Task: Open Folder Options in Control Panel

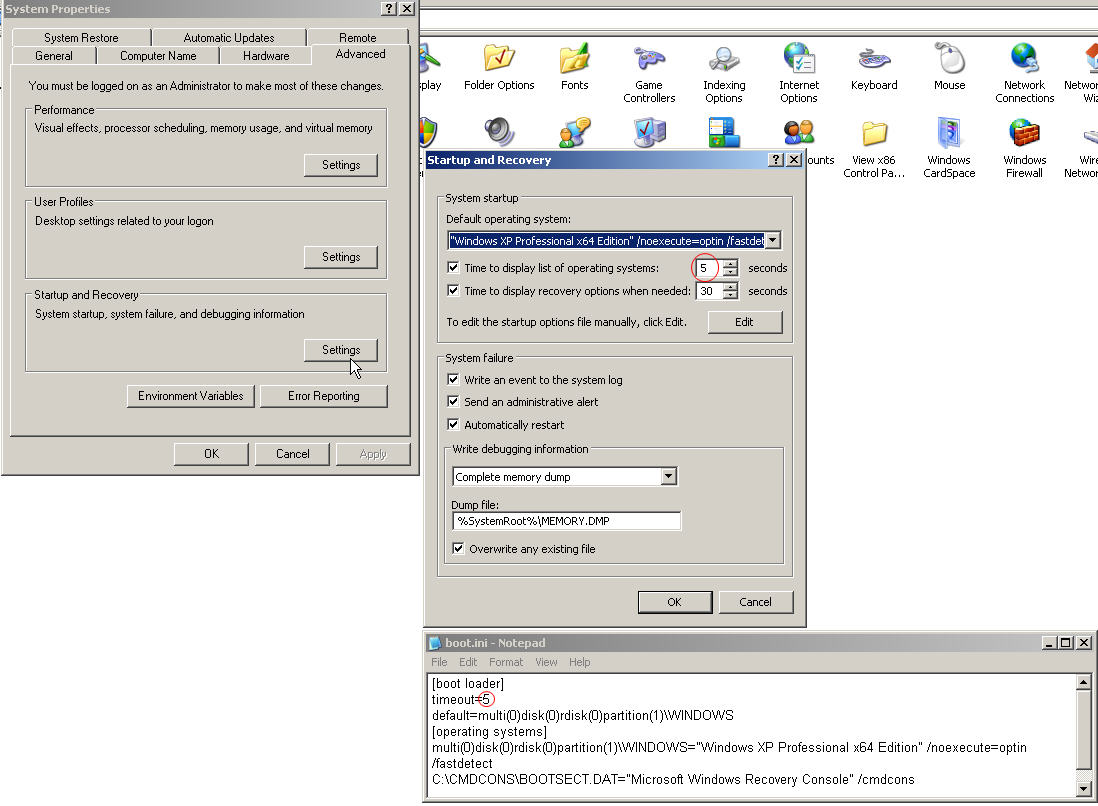Action: [x=499, y=68]
